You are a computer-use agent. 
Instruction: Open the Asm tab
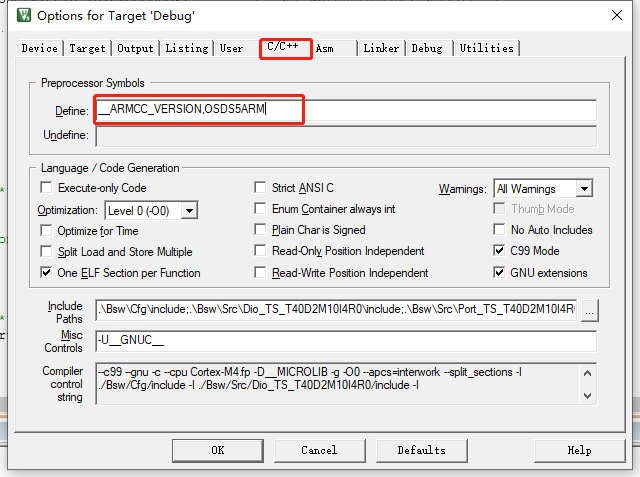(x=325, y=48)
